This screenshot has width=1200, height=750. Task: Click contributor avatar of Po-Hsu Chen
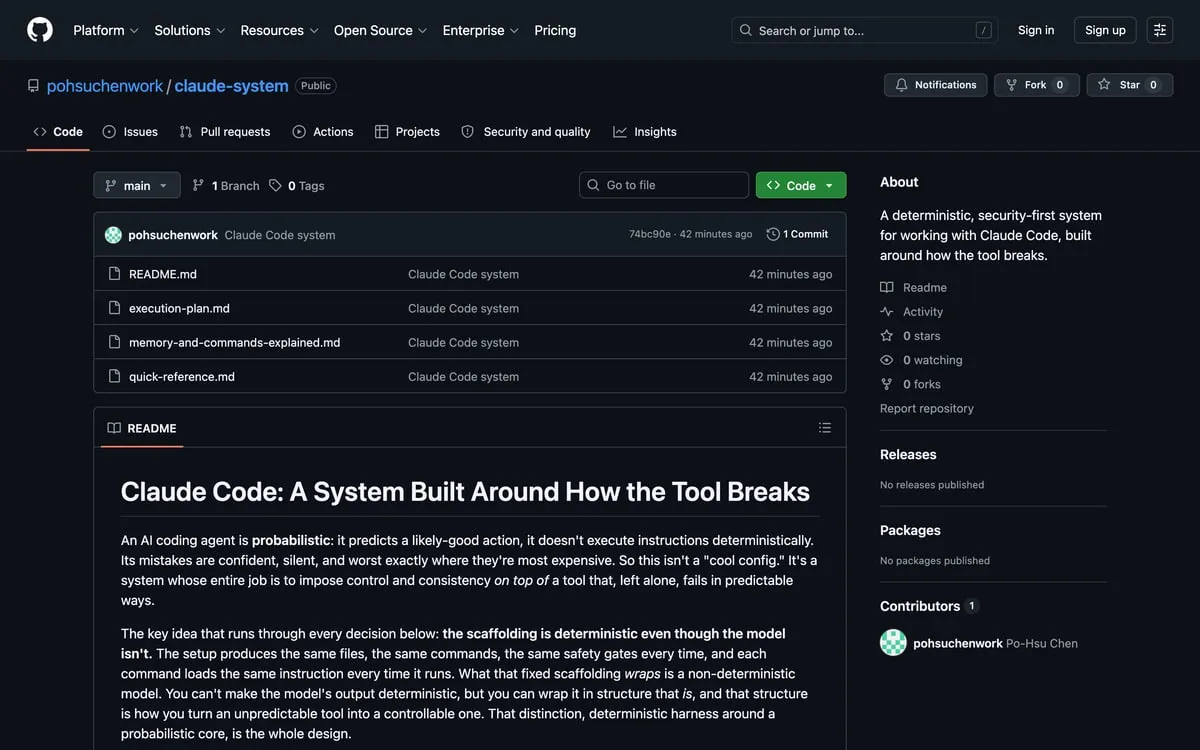[893, 643]
